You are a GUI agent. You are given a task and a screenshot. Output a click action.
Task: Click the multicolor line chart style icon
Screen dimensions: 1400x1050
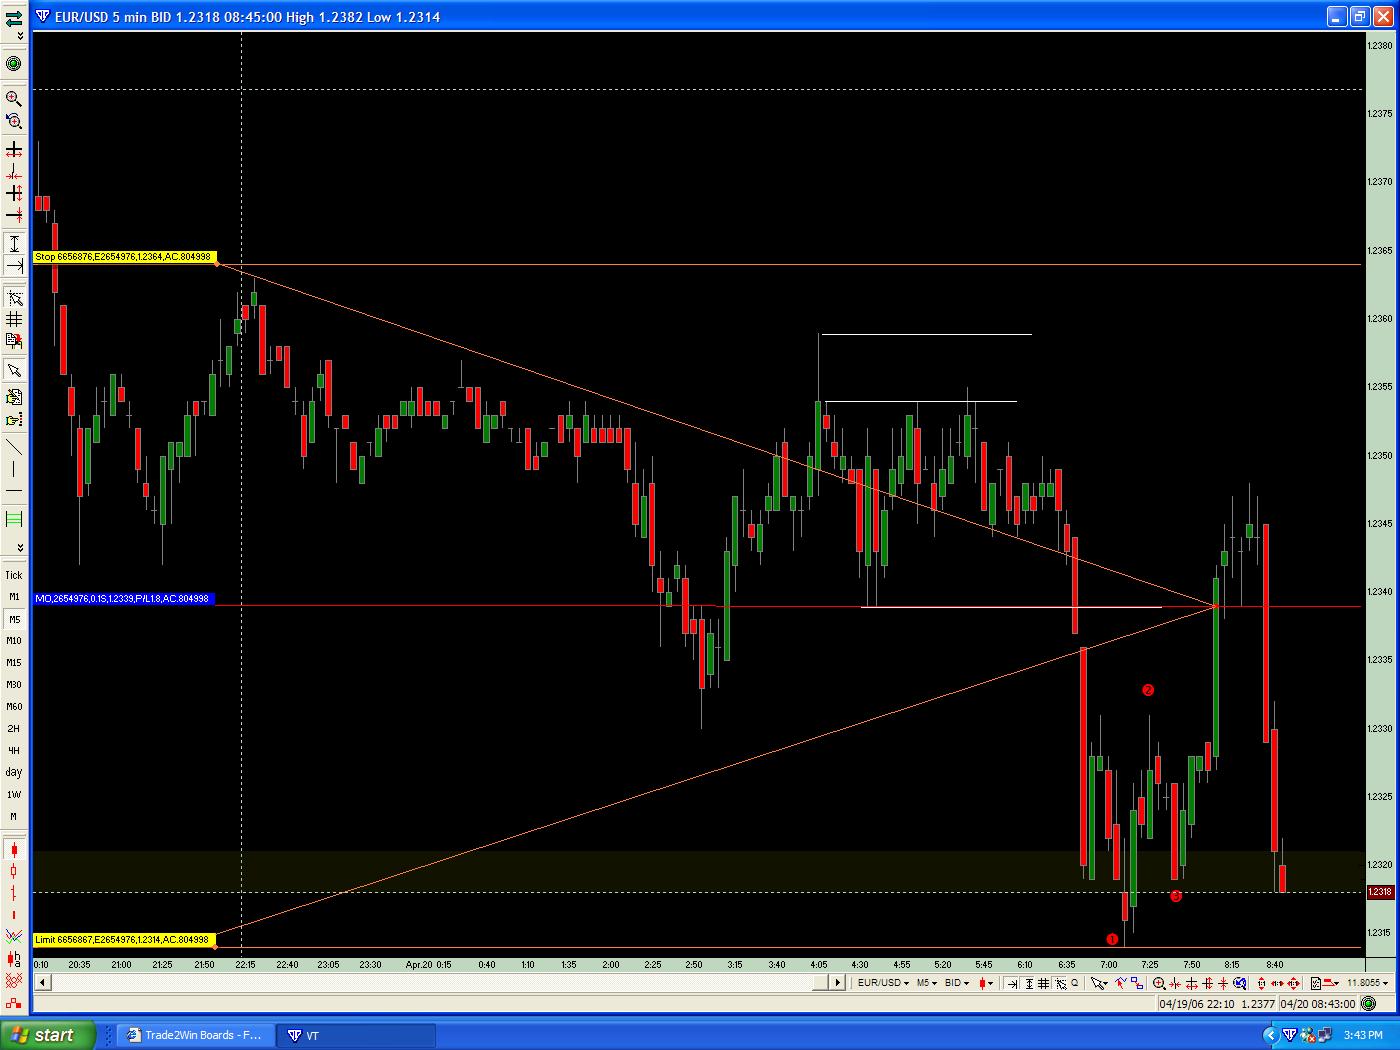[14, 937]
